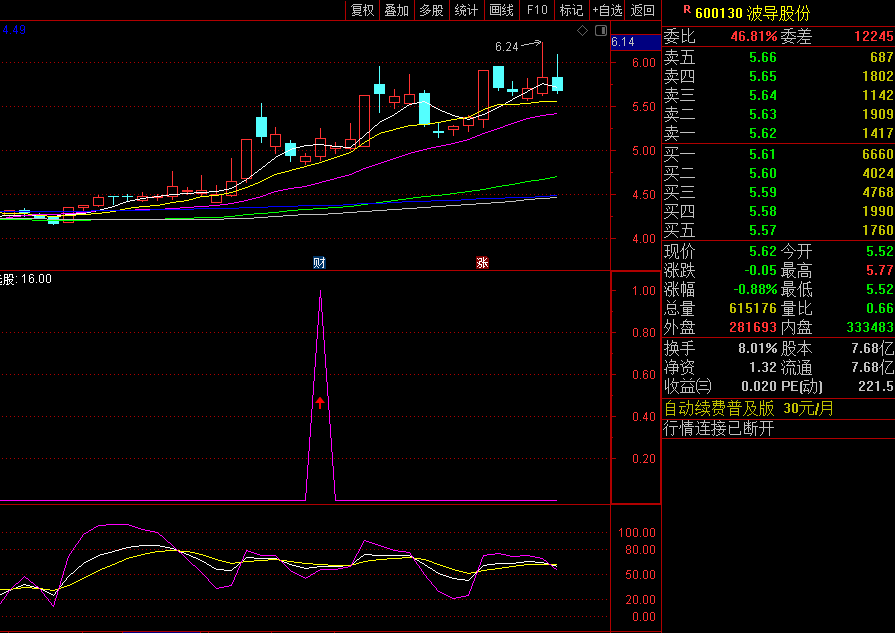
Task: Select the 卖一 5.62 order row
Action: (778, 133)
